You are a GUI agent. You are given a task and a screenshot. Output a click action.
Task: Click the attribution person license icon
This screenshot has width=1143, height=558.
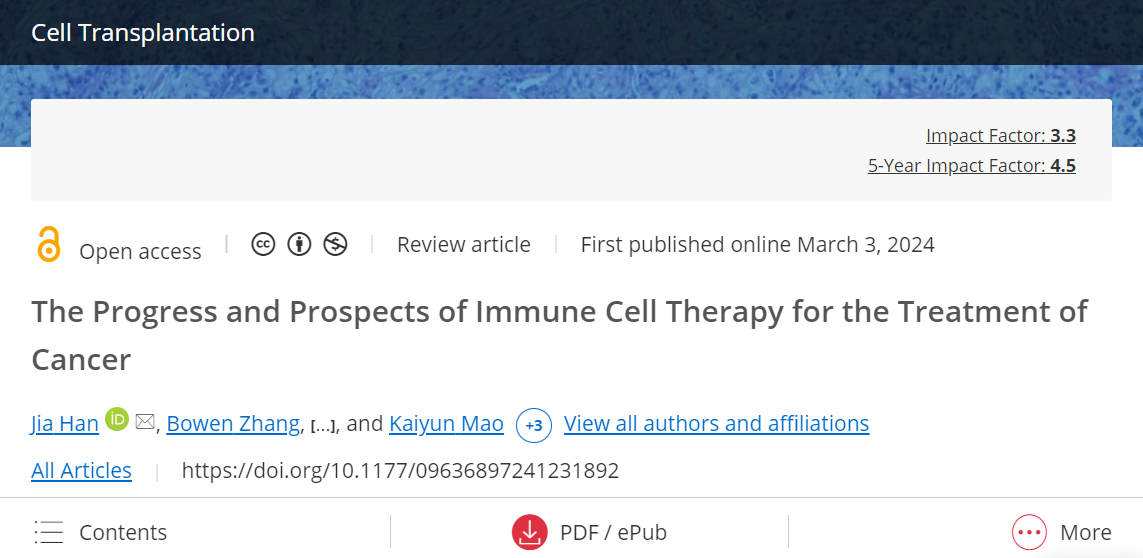(x=299, y=244)
